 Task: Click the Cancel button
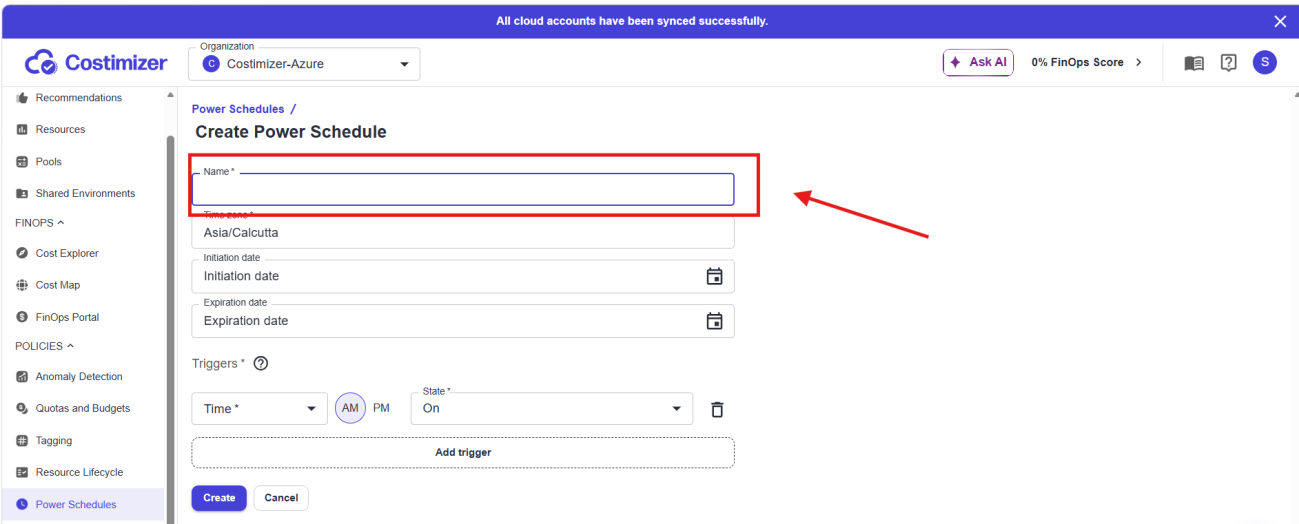[x=281, y=498]
